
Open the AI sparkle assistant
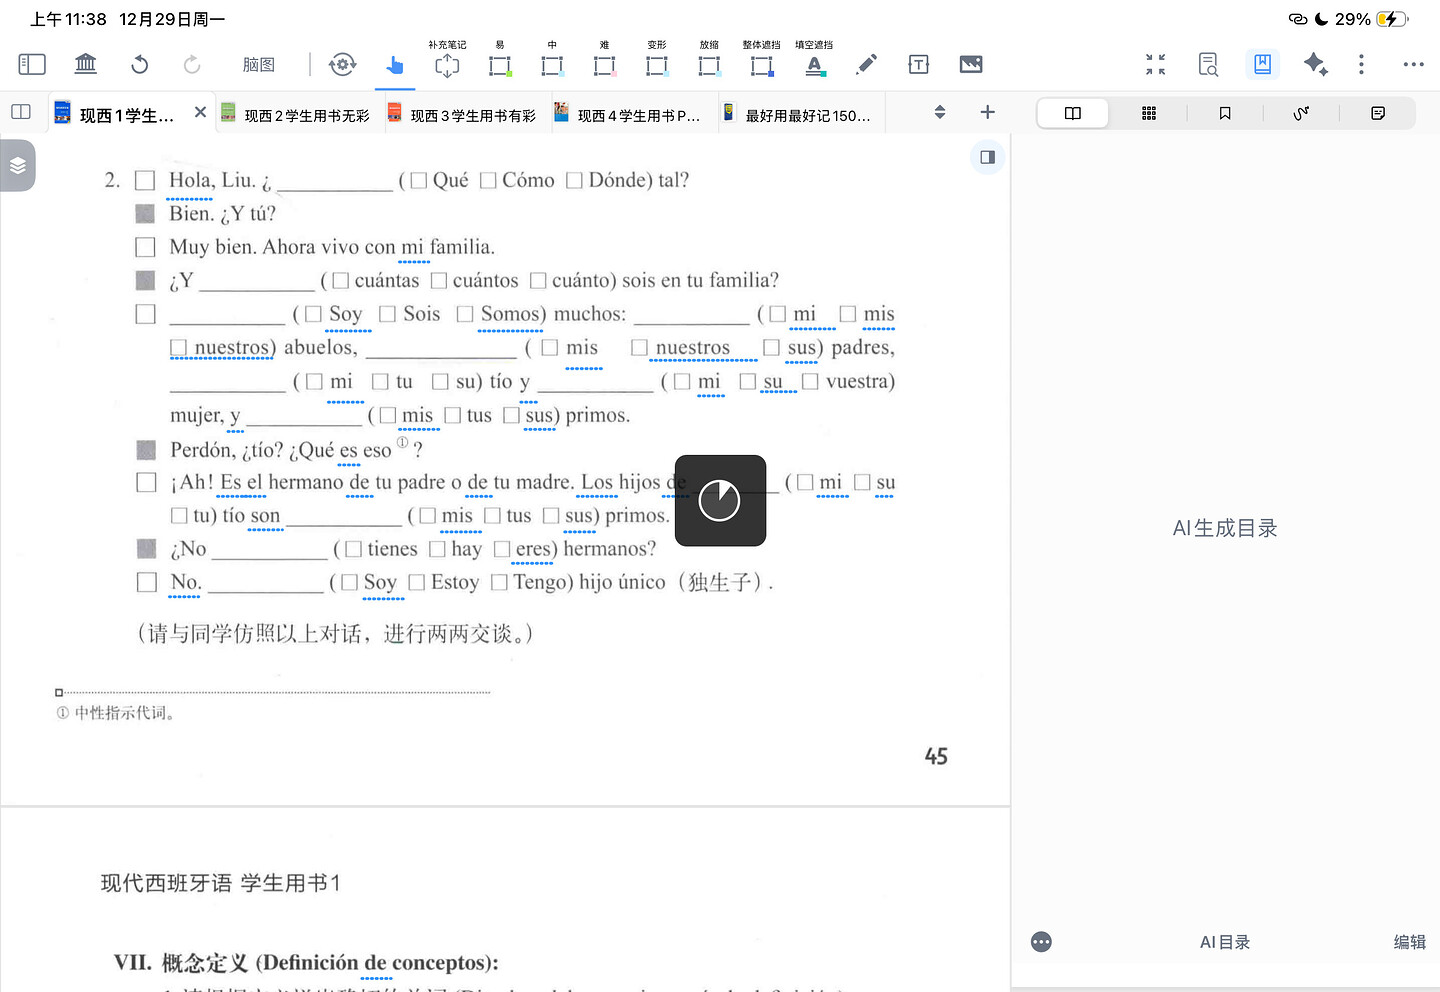click(1315, 65)
